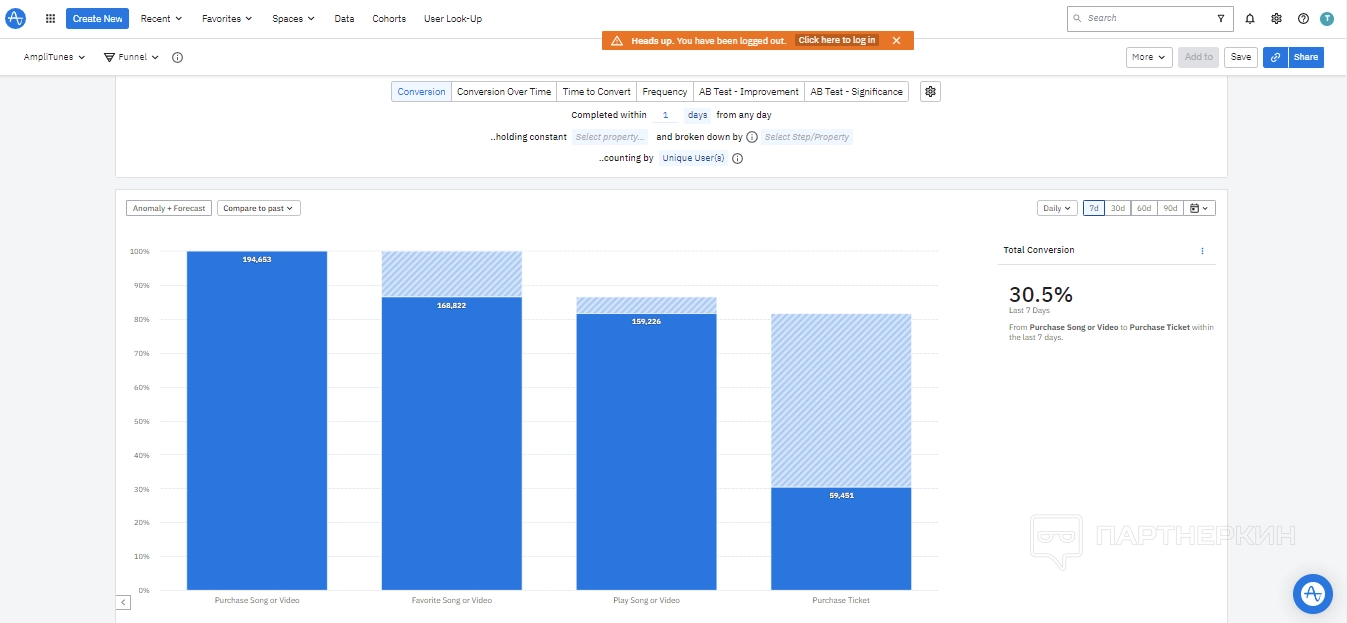Switch range to 30d
1347x623 pixels.
point(1118,208)
